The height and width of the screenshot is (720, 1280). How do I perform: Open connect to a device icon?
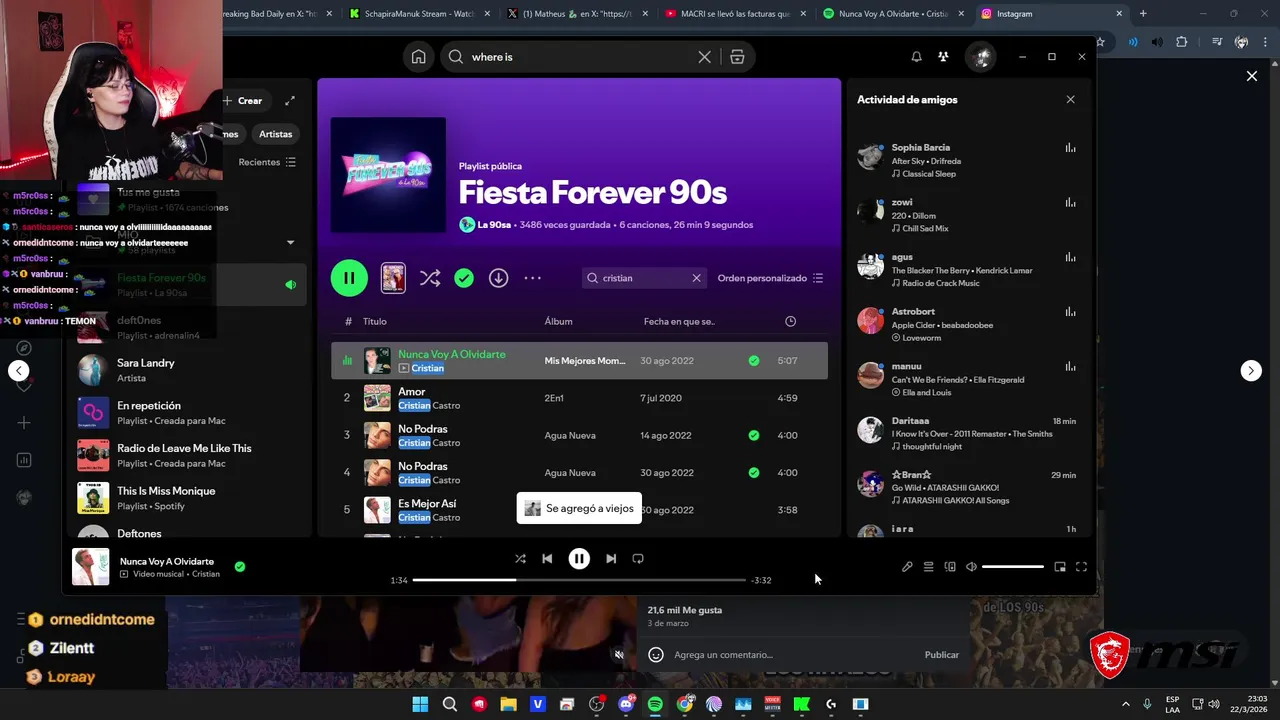950,567
